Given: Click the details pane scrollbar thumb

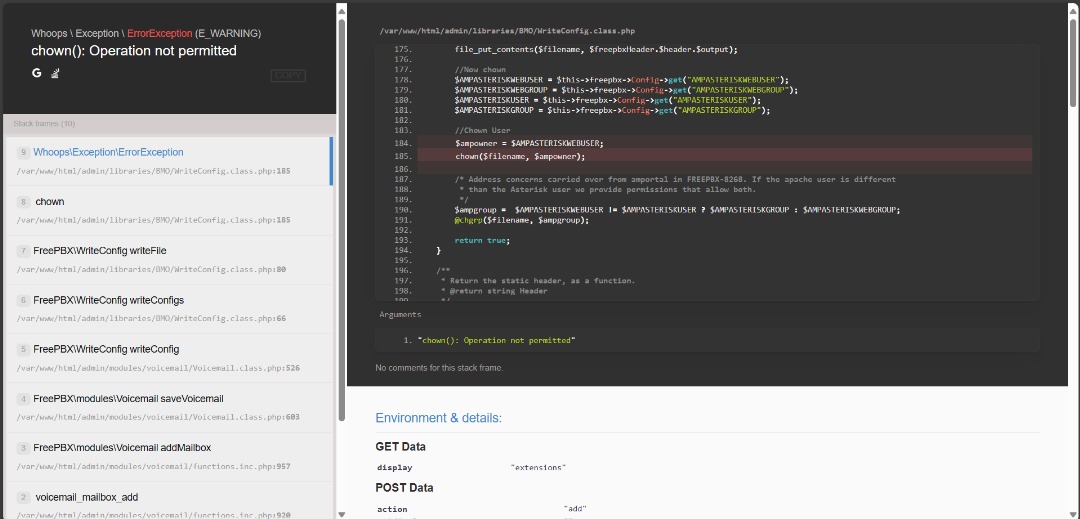Looking at the screenshot, I should click(1073, 62).
